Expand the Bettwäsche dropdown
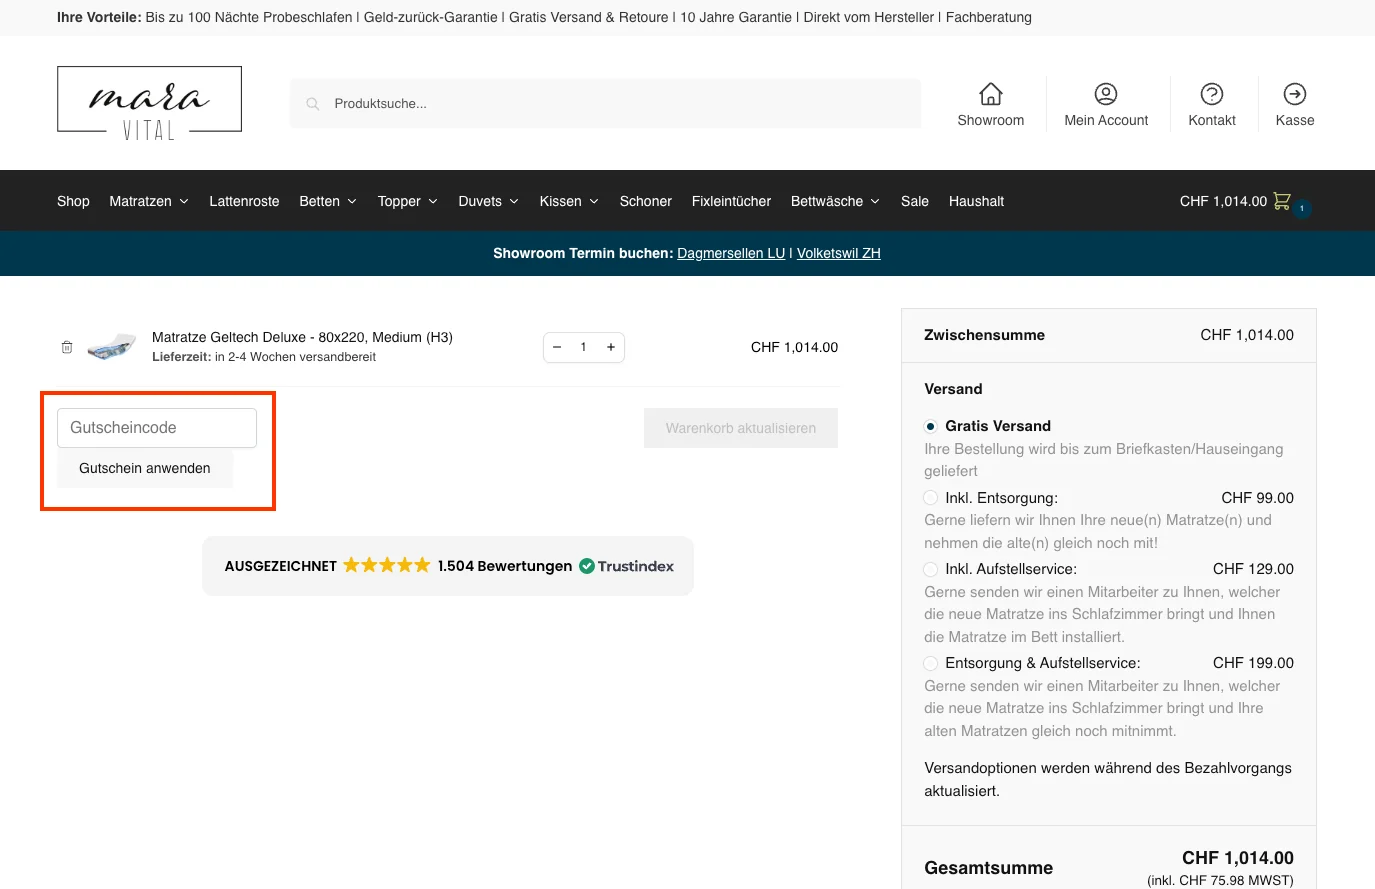The image size is (1375, 889). click(x=835, y=201)
